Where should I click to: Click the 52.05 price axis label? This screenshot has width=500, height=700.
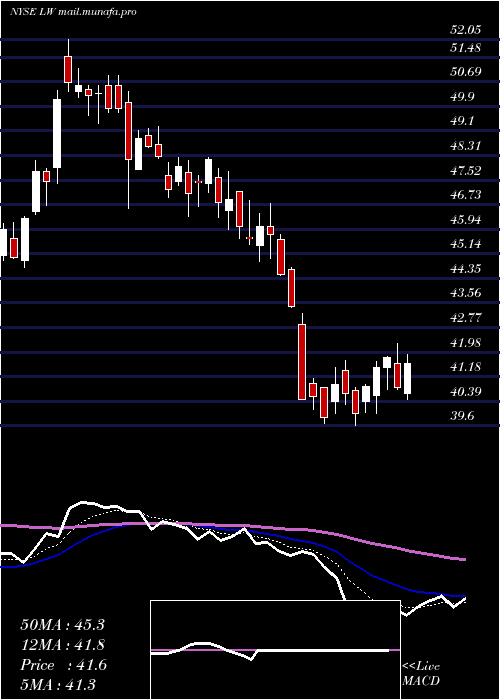point(466,30)
